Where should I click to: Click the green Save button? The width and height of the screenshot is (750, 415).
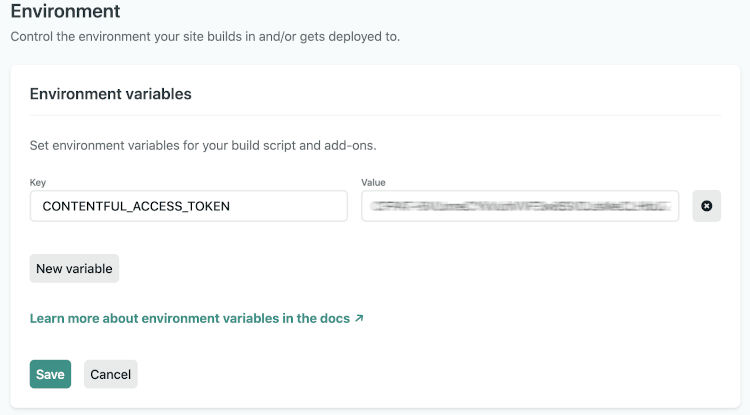click(x=50, y=374)
